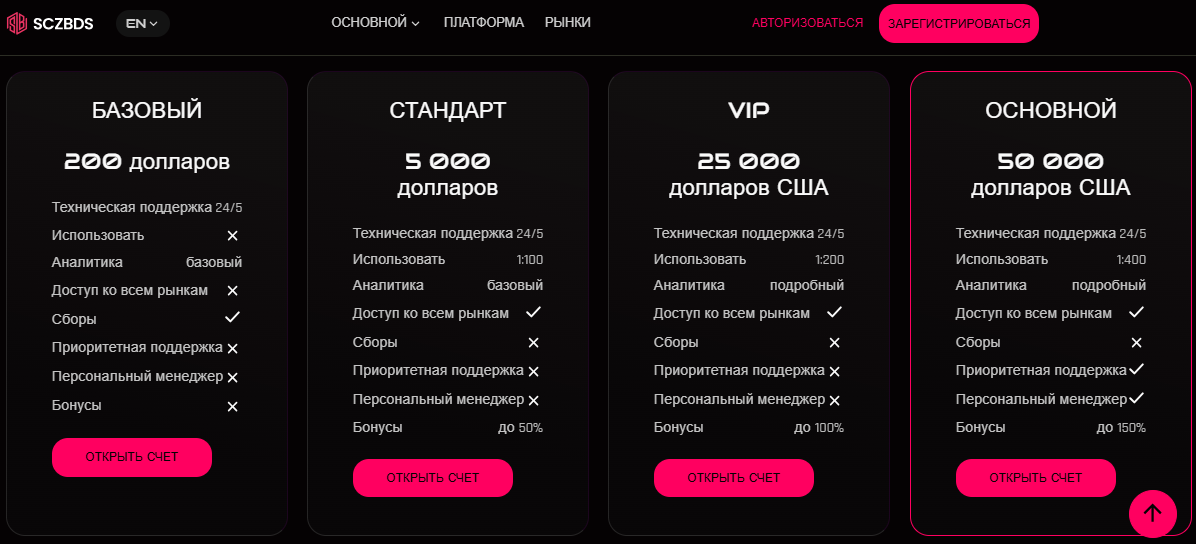
Task: Expand the ОСНОВНОЙ navigation menu
Action: [375, 23]
